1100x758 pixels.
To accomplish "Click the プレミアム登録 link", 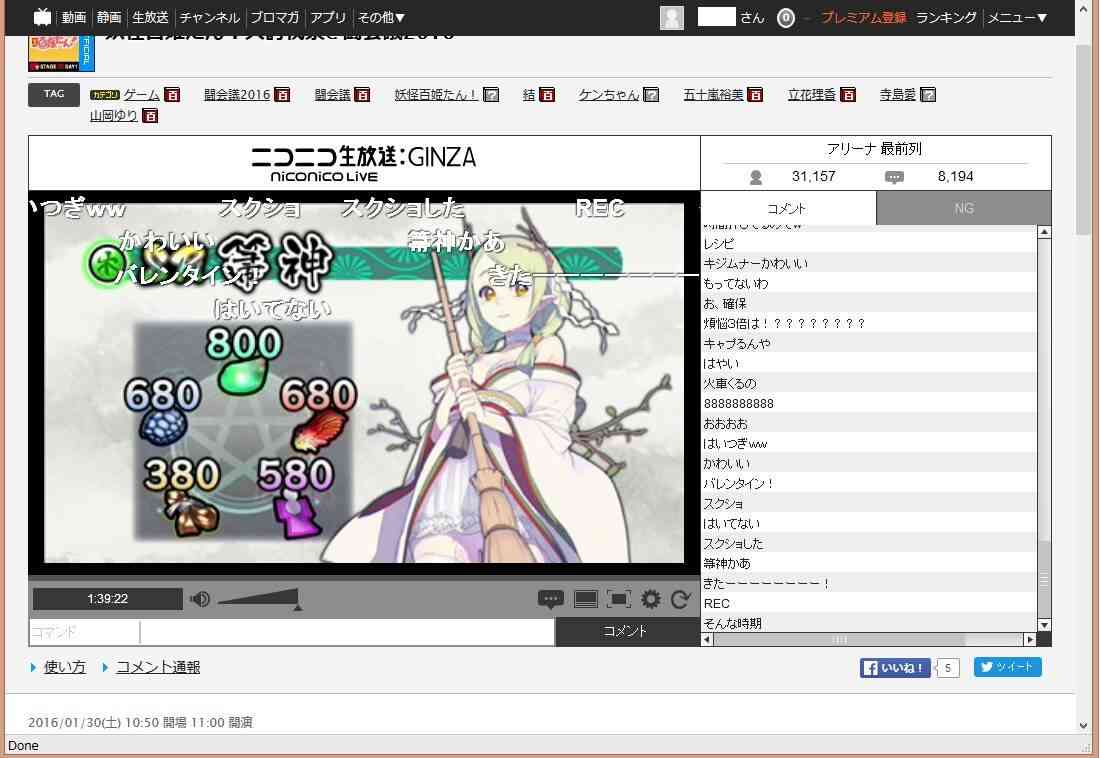I will 864,17.
